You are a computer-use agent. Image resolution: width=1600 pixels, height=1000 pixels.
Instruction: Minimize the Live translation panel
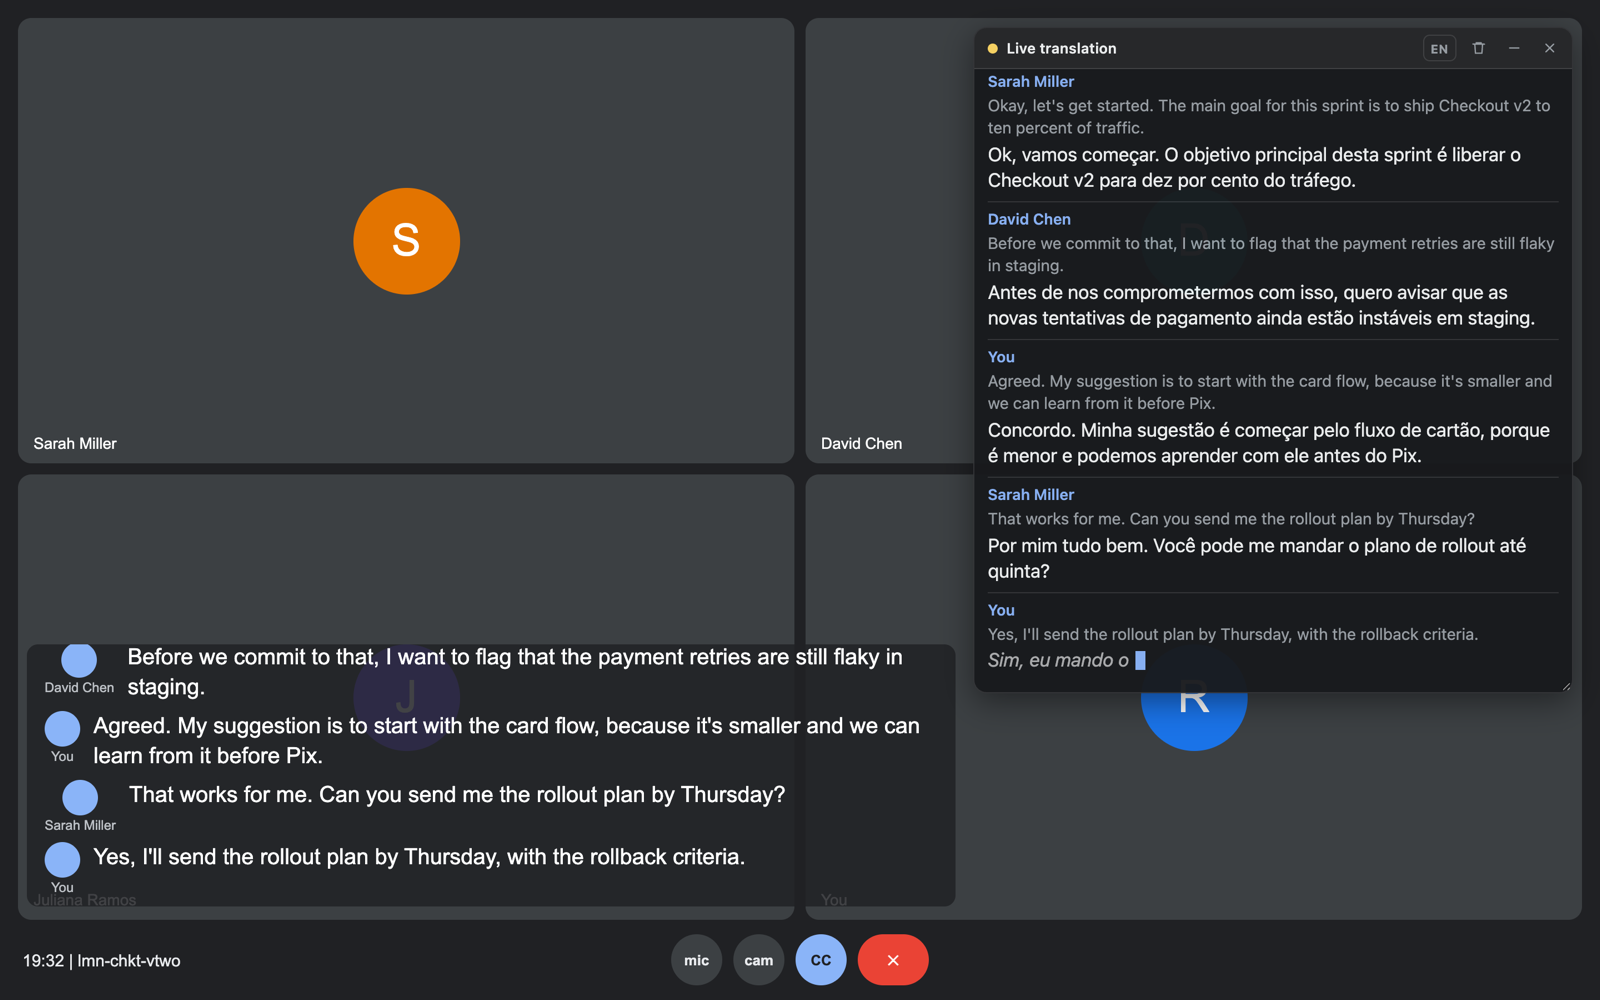[x=1514, y=48]
